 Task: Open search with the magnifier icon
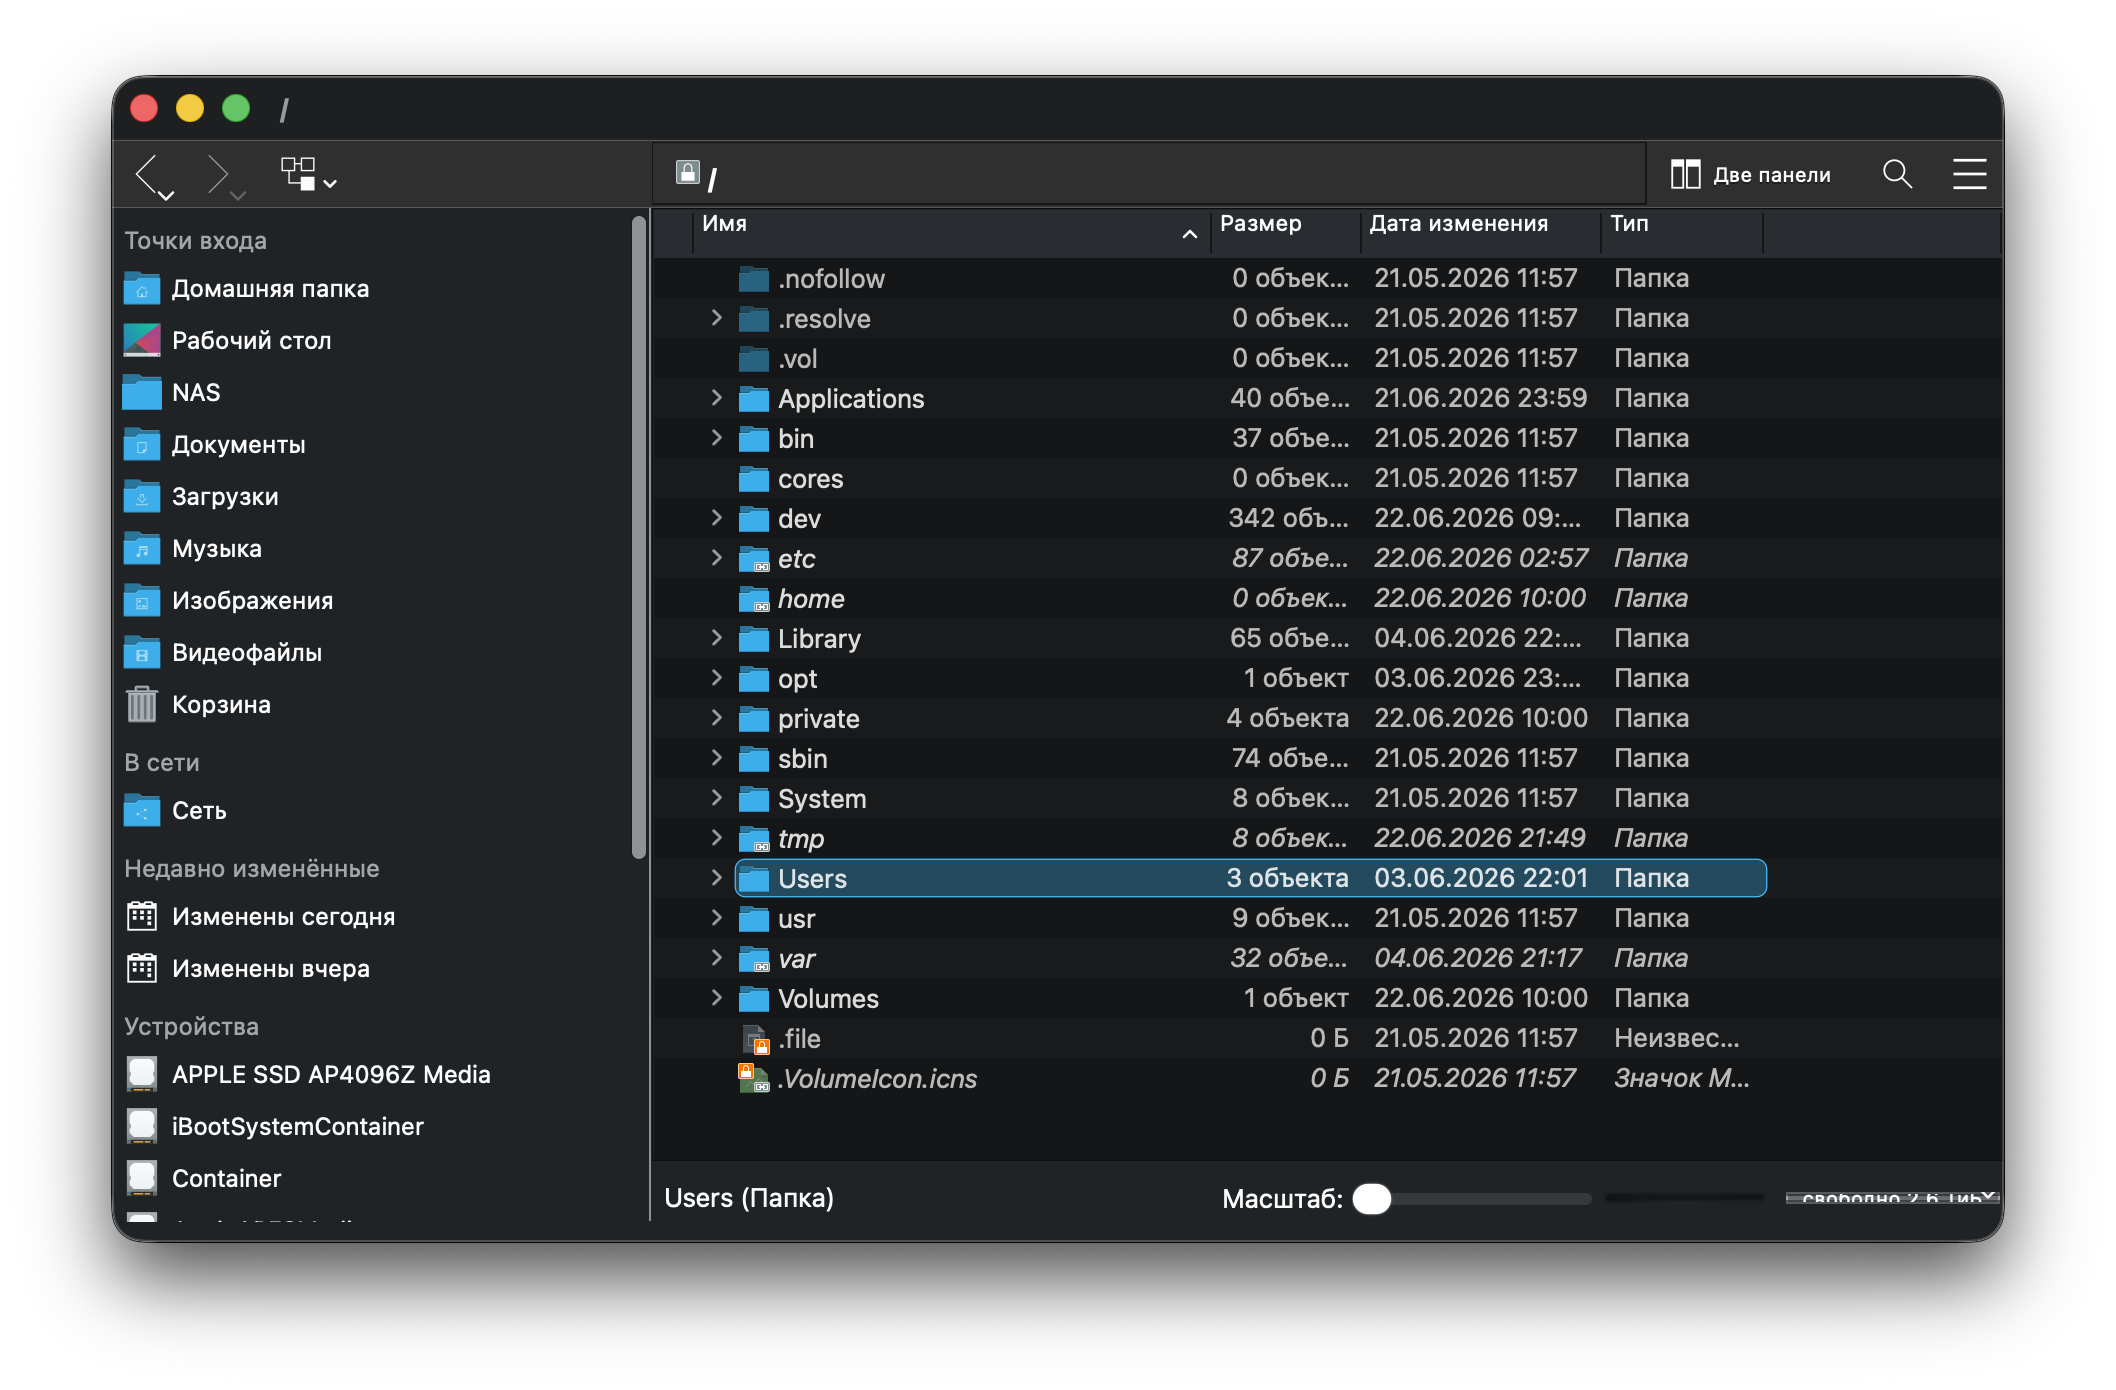click(x=1897, y=175)
